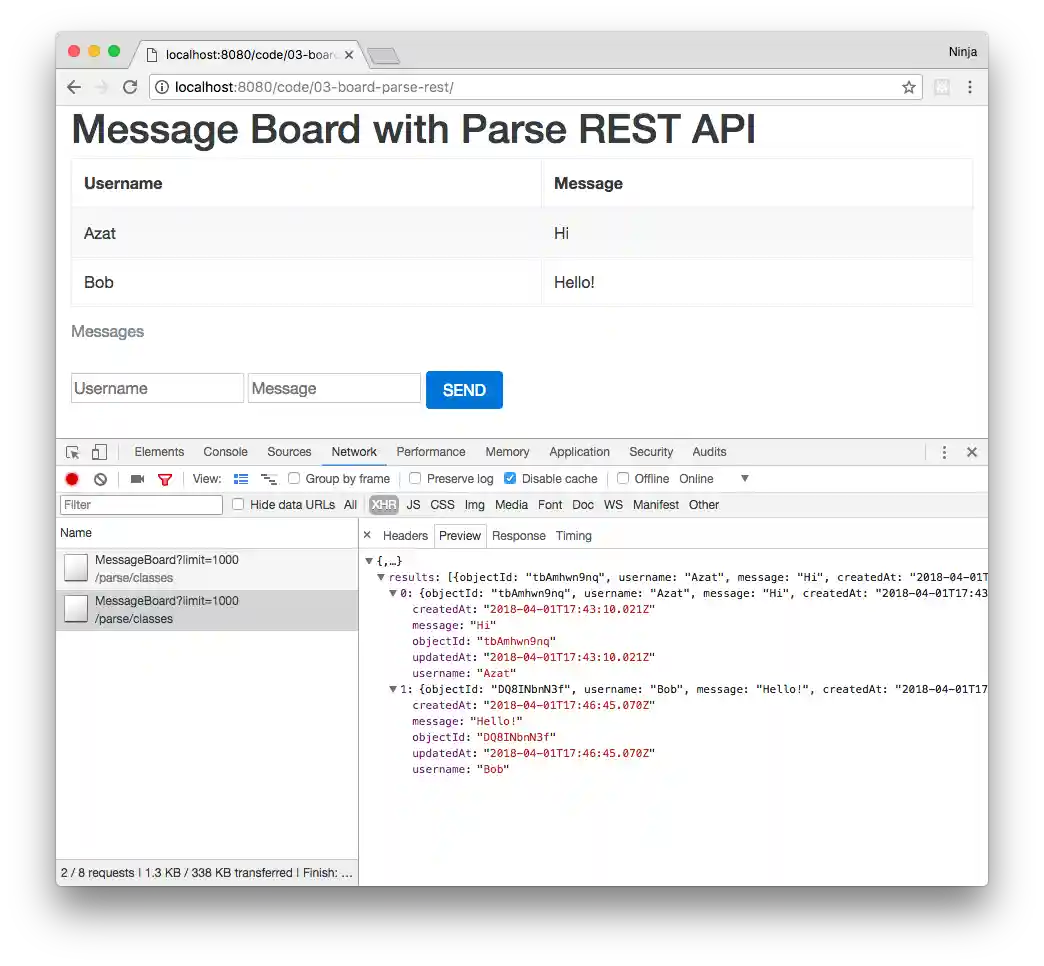Image resolution: width=1044 pixels, height=966 pixels.
Task: Open Chrome three-dot menu
Action: click(969, 87)
